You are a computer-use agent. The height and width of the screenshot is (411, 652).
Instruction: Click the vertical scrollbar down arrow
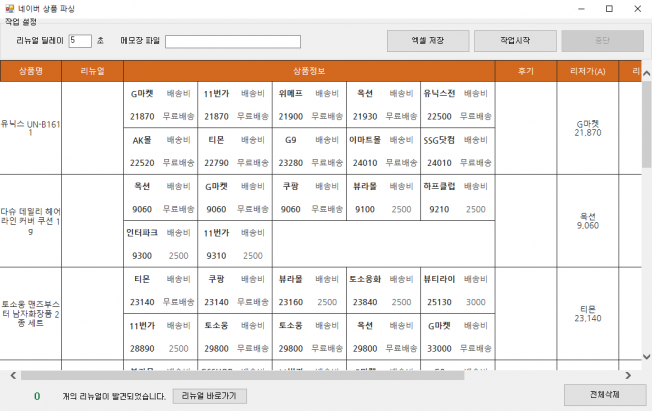[x=646, y=357]
